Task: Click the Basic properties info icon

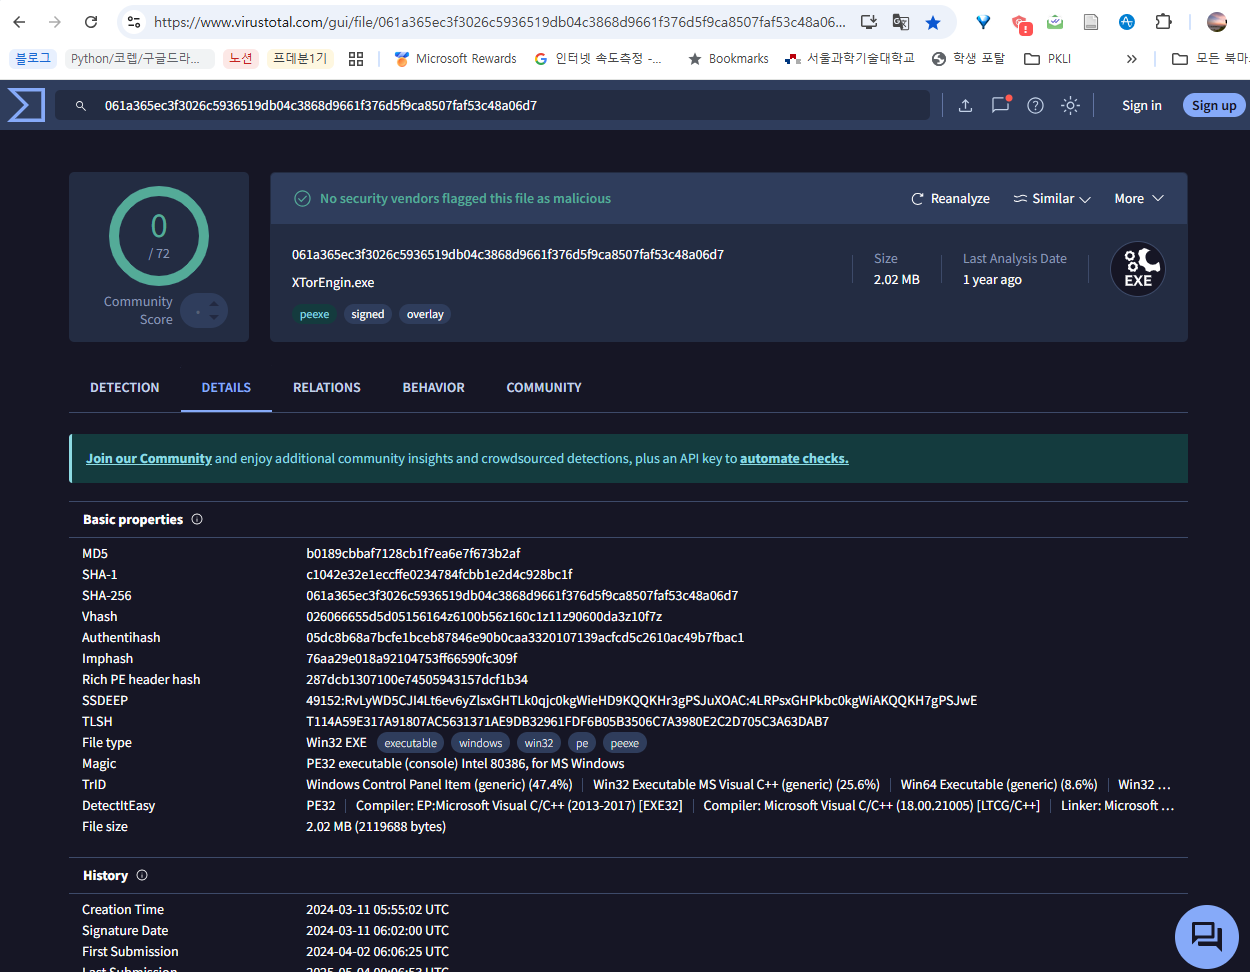Action: (x=197, y=519)
